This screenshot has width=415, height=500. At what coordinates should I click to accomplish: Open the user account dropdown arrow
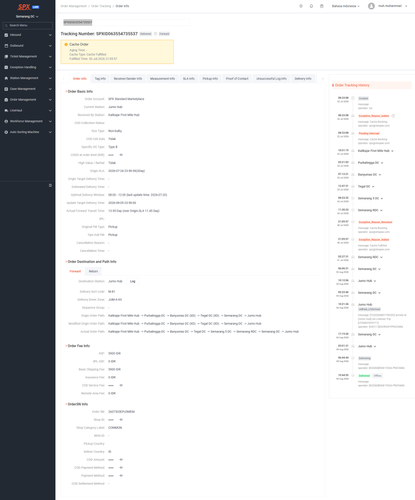406,6
